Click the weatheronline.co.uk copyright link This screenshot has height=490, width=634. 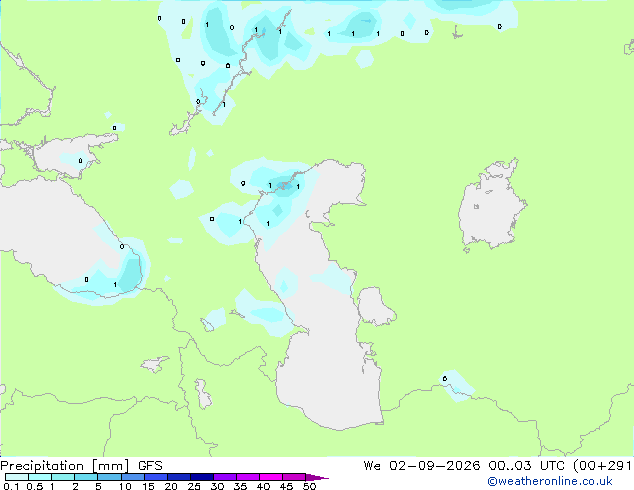pos(550,481)
